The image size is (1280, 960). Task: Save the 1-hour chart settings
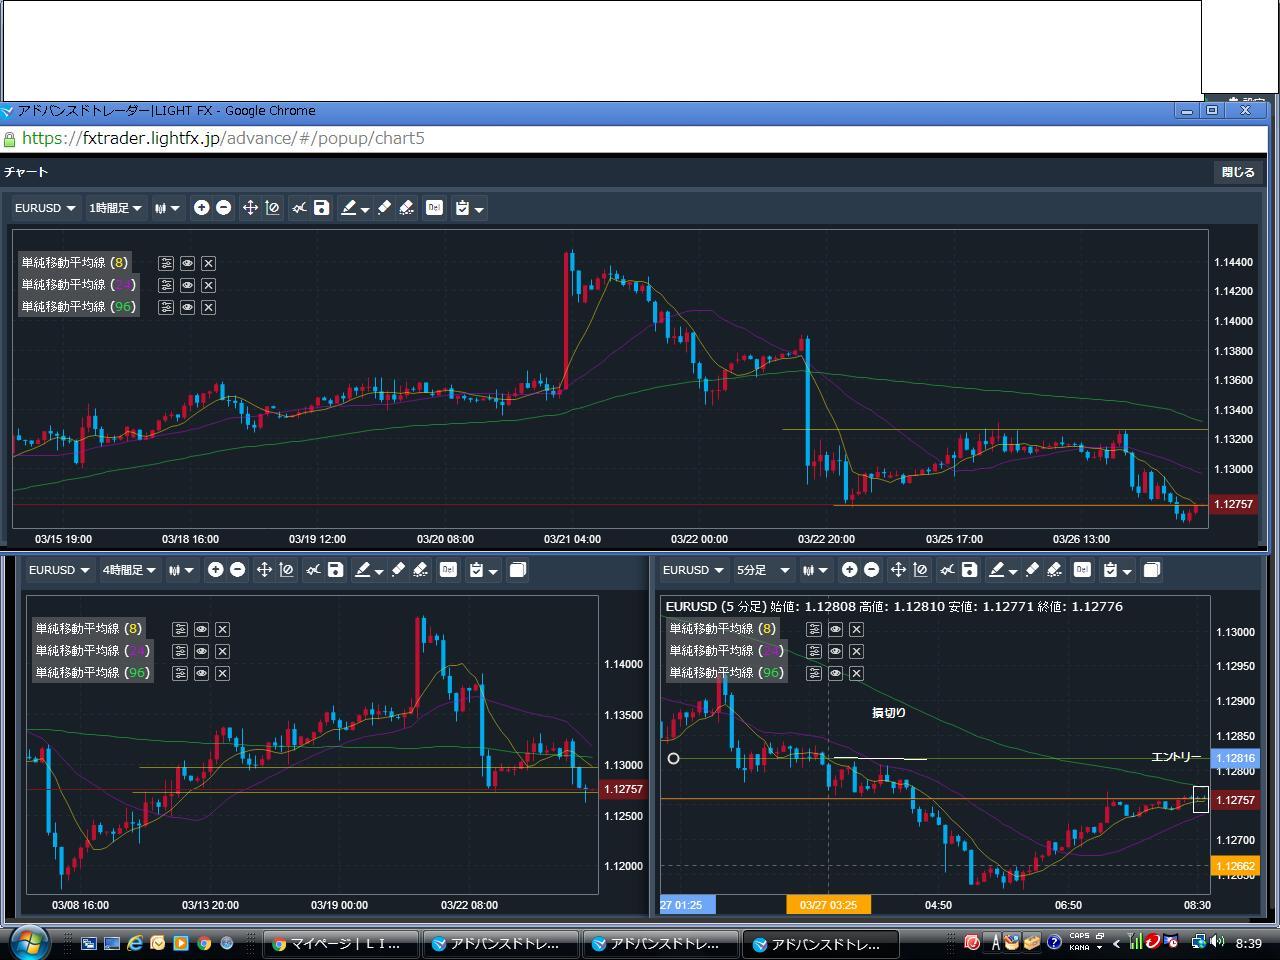321,208
